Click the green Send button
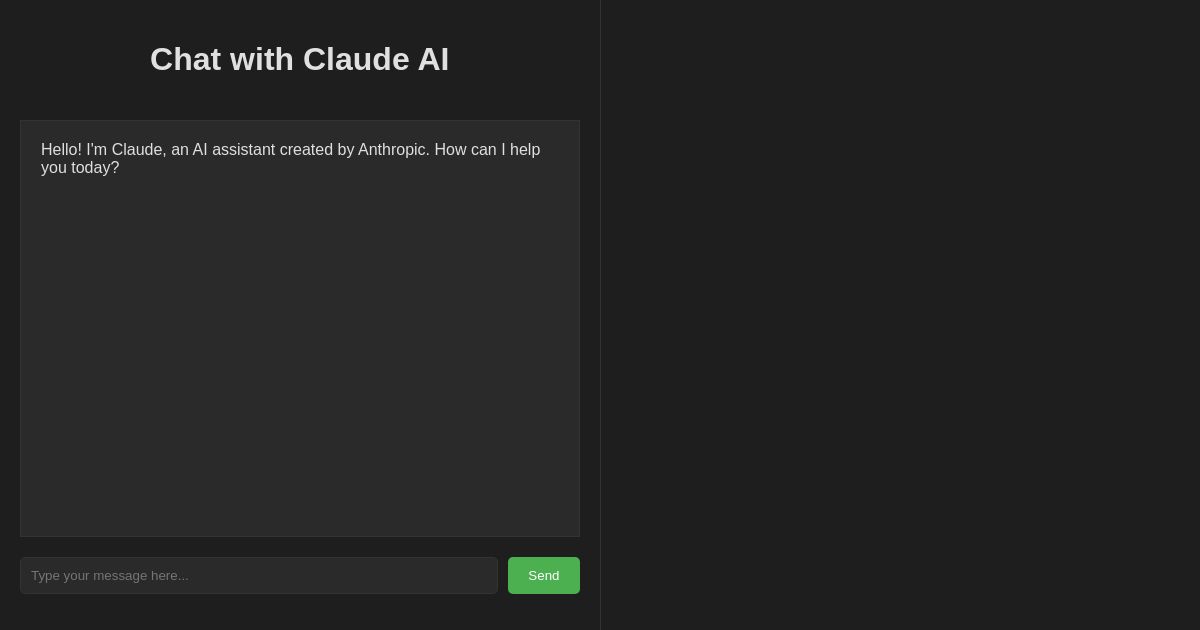The image size is (1200, 630). 543,575
